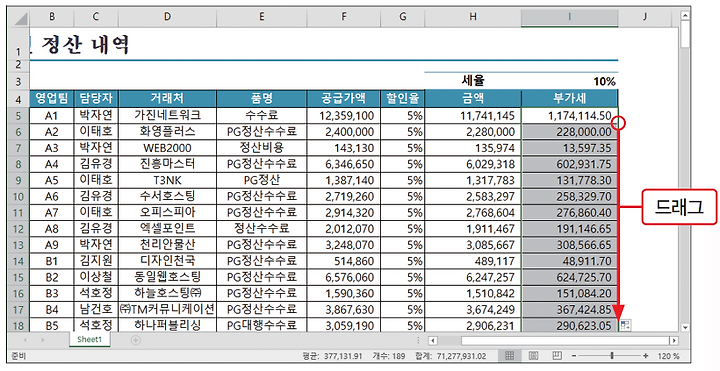Click the 정산 내역 title cell
Image resolution: width=720 pixels, height=371 pixels.
click(x=85, y=45)
